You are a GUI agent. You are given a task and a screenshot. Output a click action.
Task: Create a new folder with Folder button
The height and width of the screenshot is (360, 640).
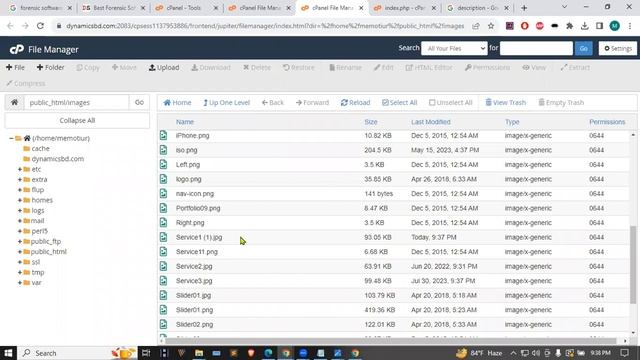tap(51, 67)
